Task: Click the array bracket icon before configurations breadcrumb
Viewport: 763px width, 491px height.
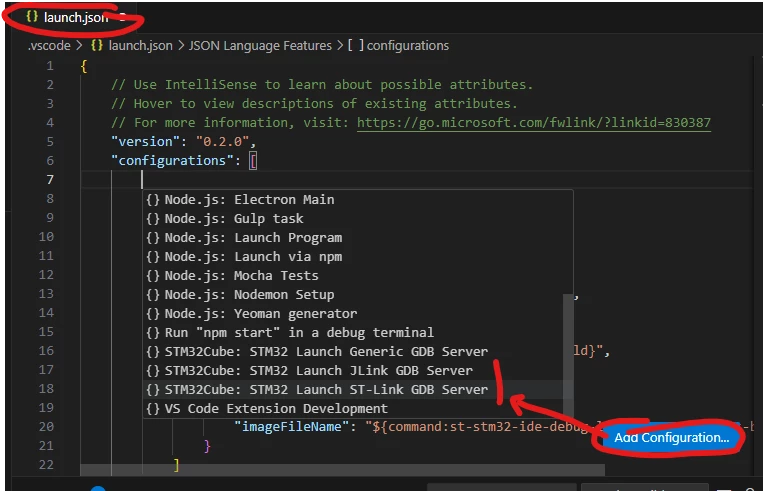Action: point(355,45)
